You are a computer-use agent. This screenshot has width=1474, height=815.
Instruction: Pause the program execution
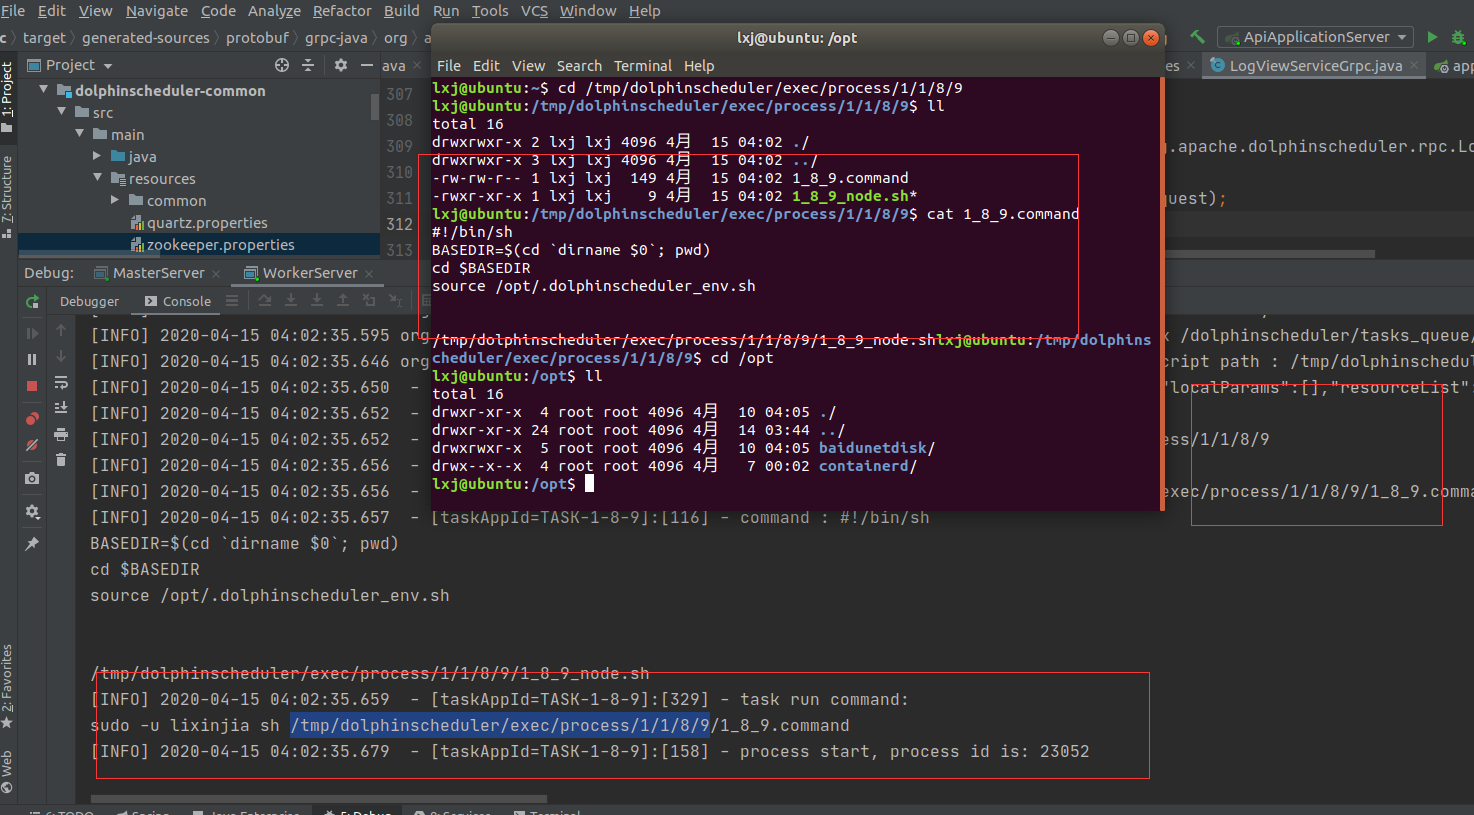[x=31, y=357]
